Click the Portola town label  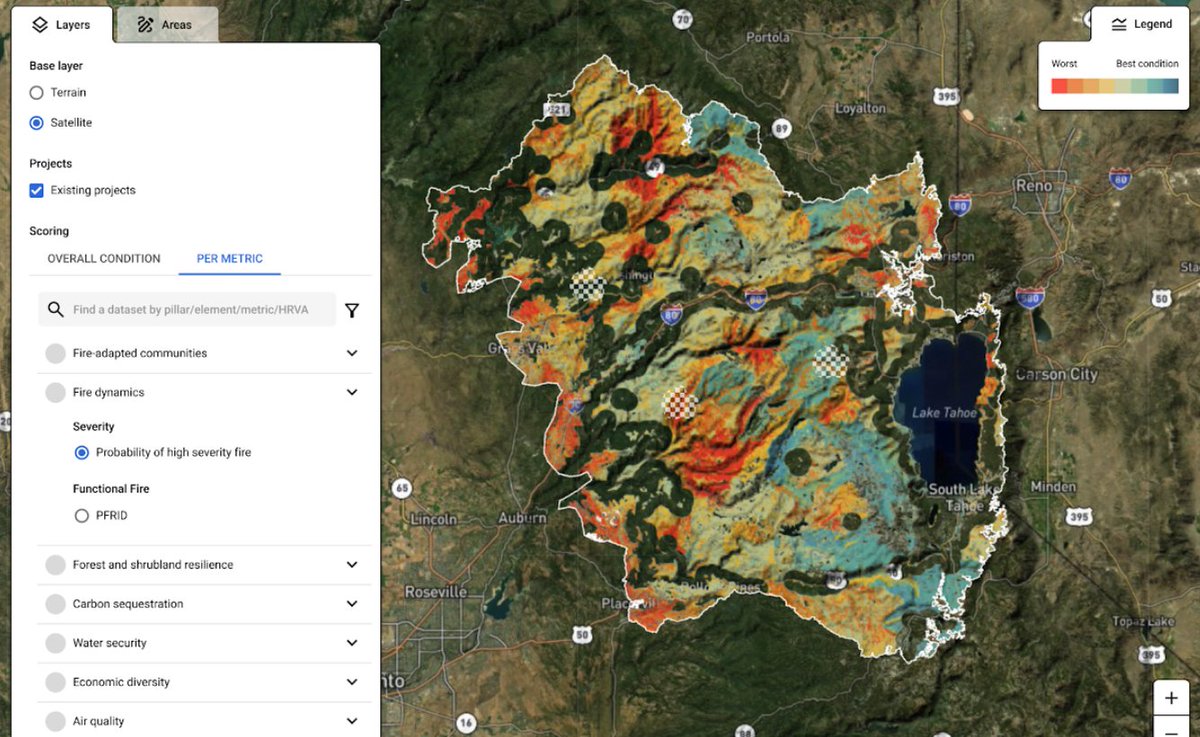tap(768, 38)
